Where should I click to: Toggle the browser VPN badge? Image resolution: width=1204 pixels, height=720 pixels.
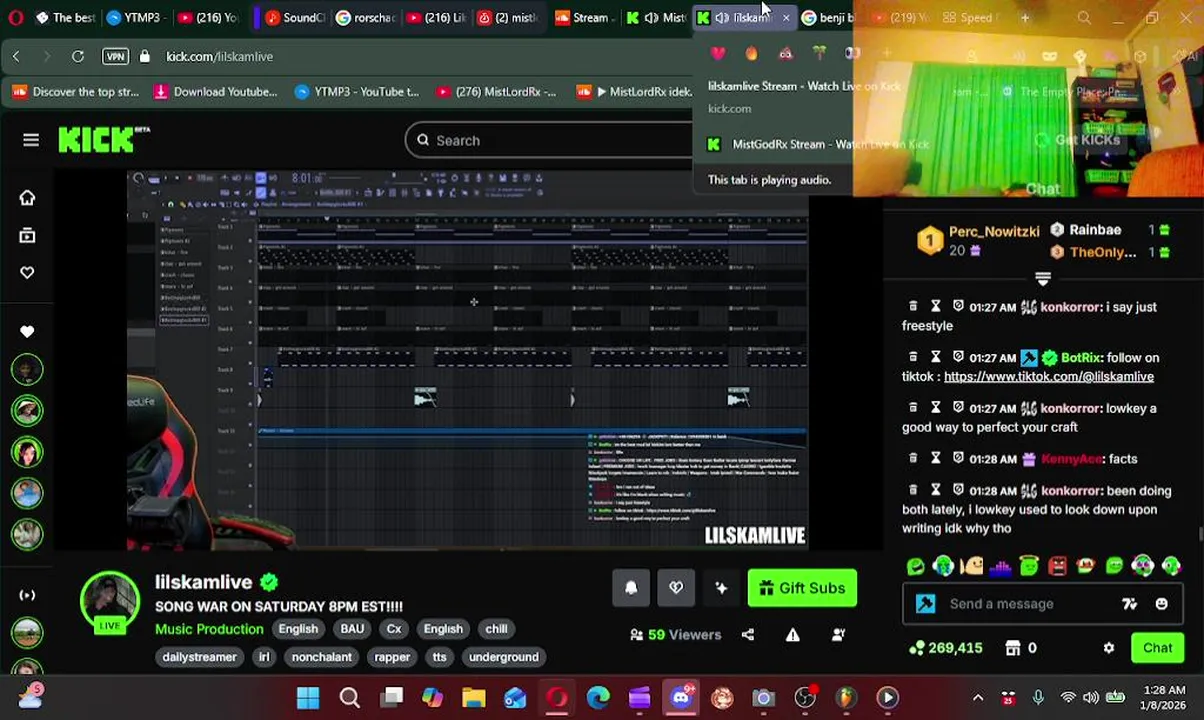click(x=115, y=57)
